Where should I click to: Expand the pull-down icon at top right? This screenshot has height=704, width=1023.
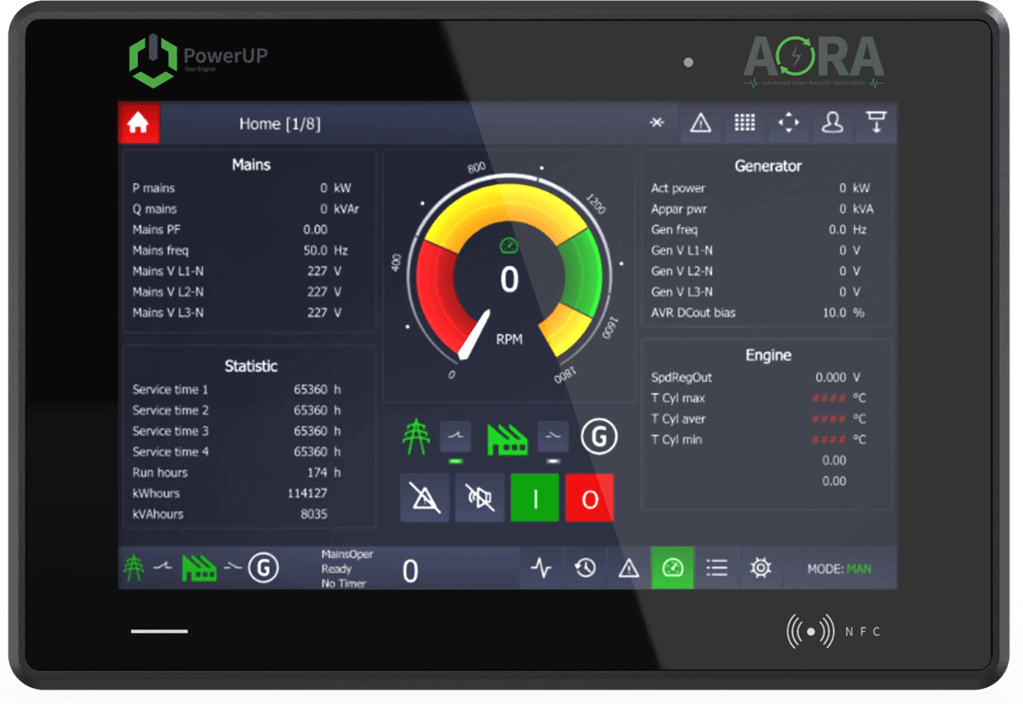(x=876, y=123)
